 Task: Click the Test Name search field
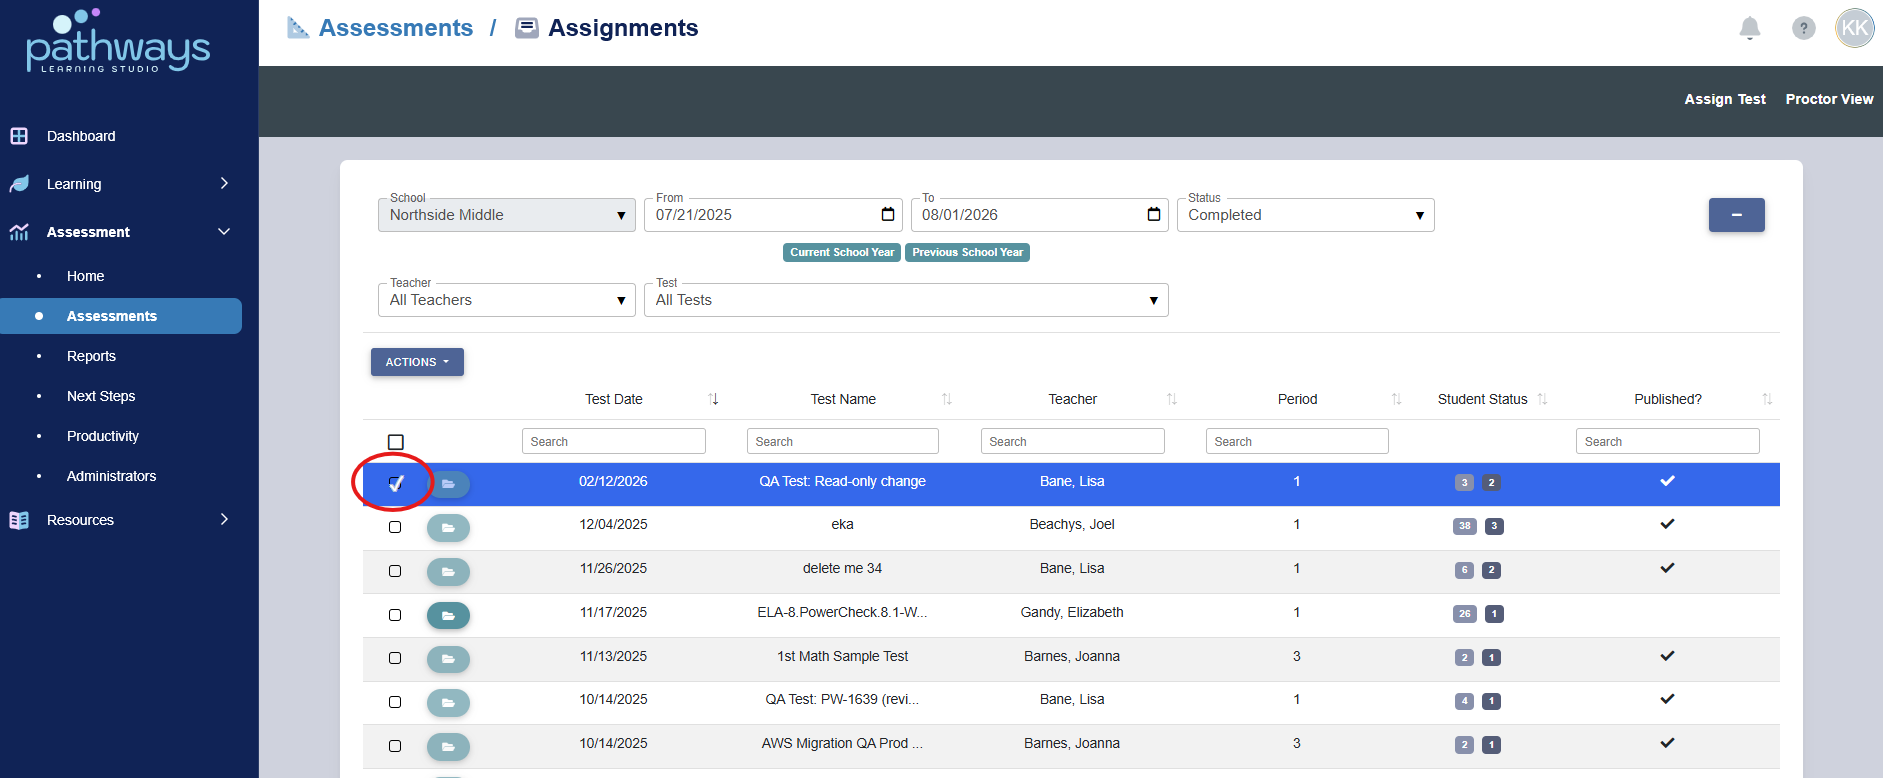[843, 441]
